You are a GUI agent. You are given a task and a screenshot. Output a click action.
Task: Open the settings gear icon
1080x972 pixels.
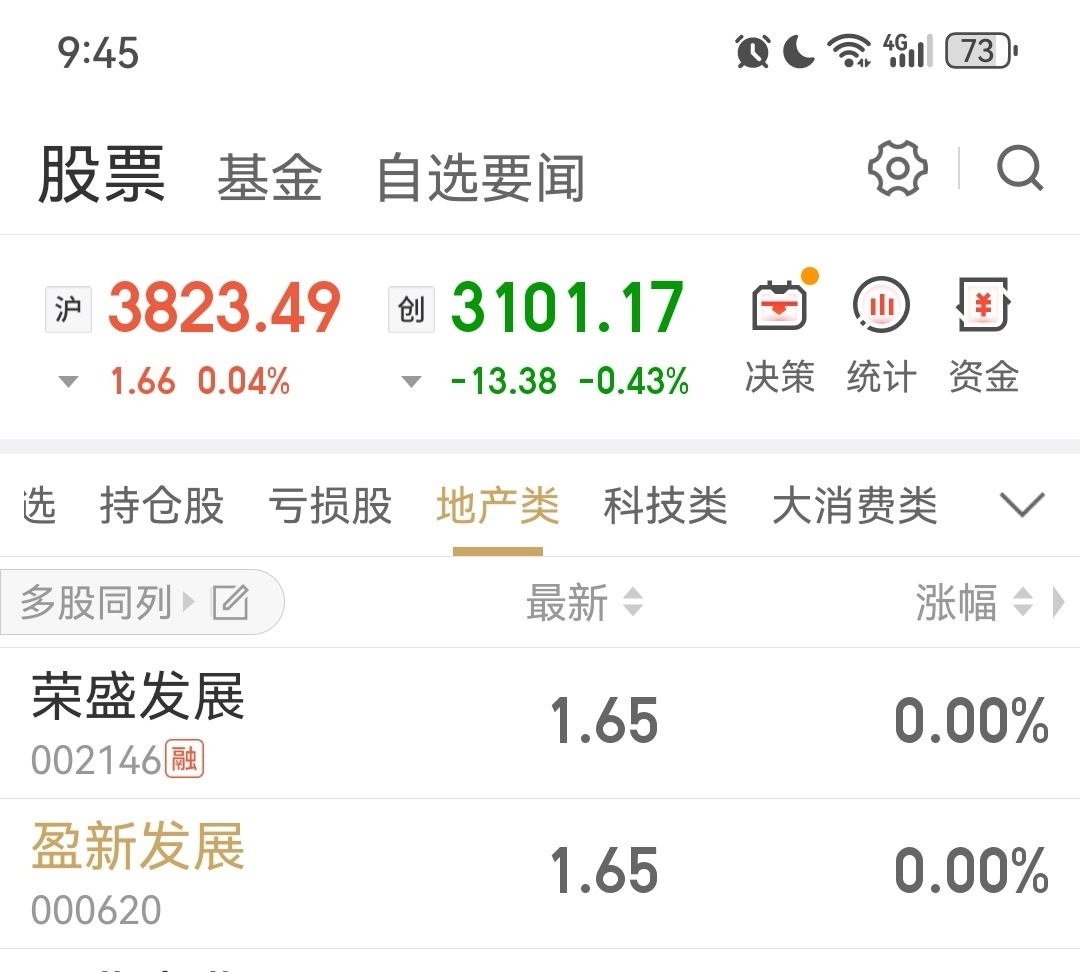click(x=897, y=168)
